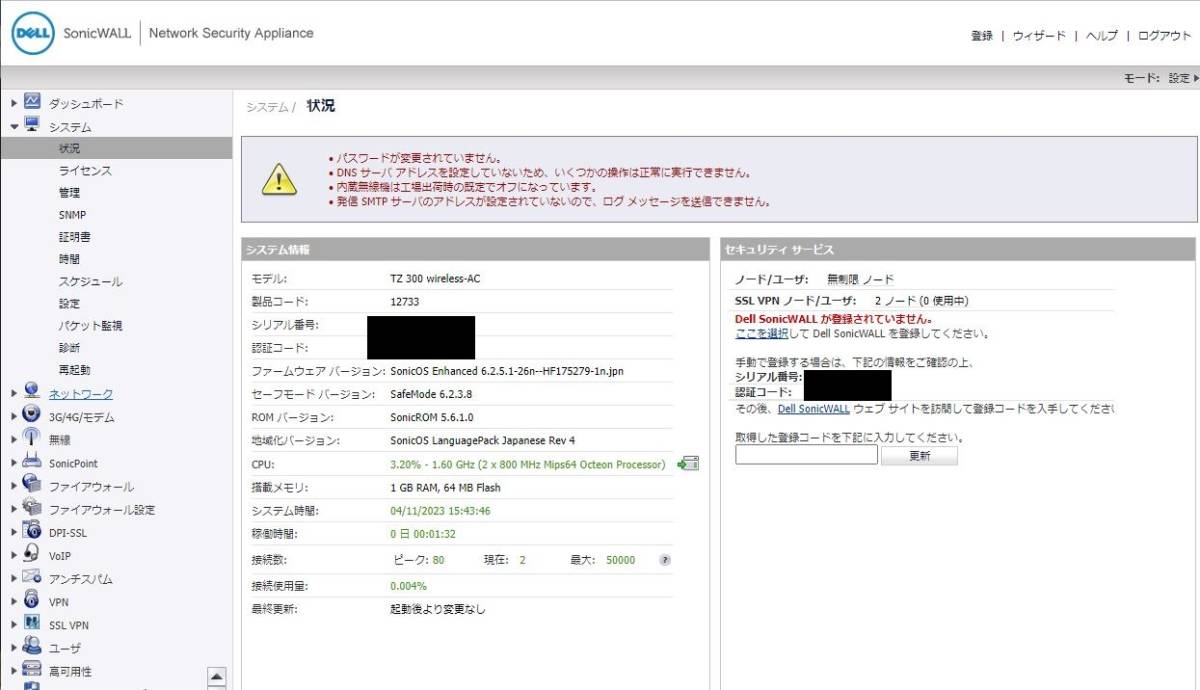Click the アンチスパム sidebar label
This screenshot has height=690, width=1200.
click(81, 579)
